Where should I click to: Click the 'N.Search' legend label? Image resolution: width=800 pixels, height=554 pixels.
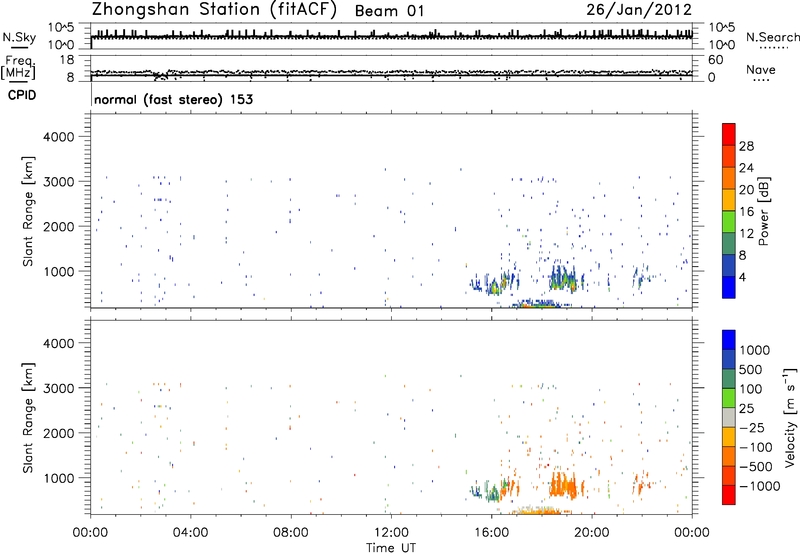point(772,37)
